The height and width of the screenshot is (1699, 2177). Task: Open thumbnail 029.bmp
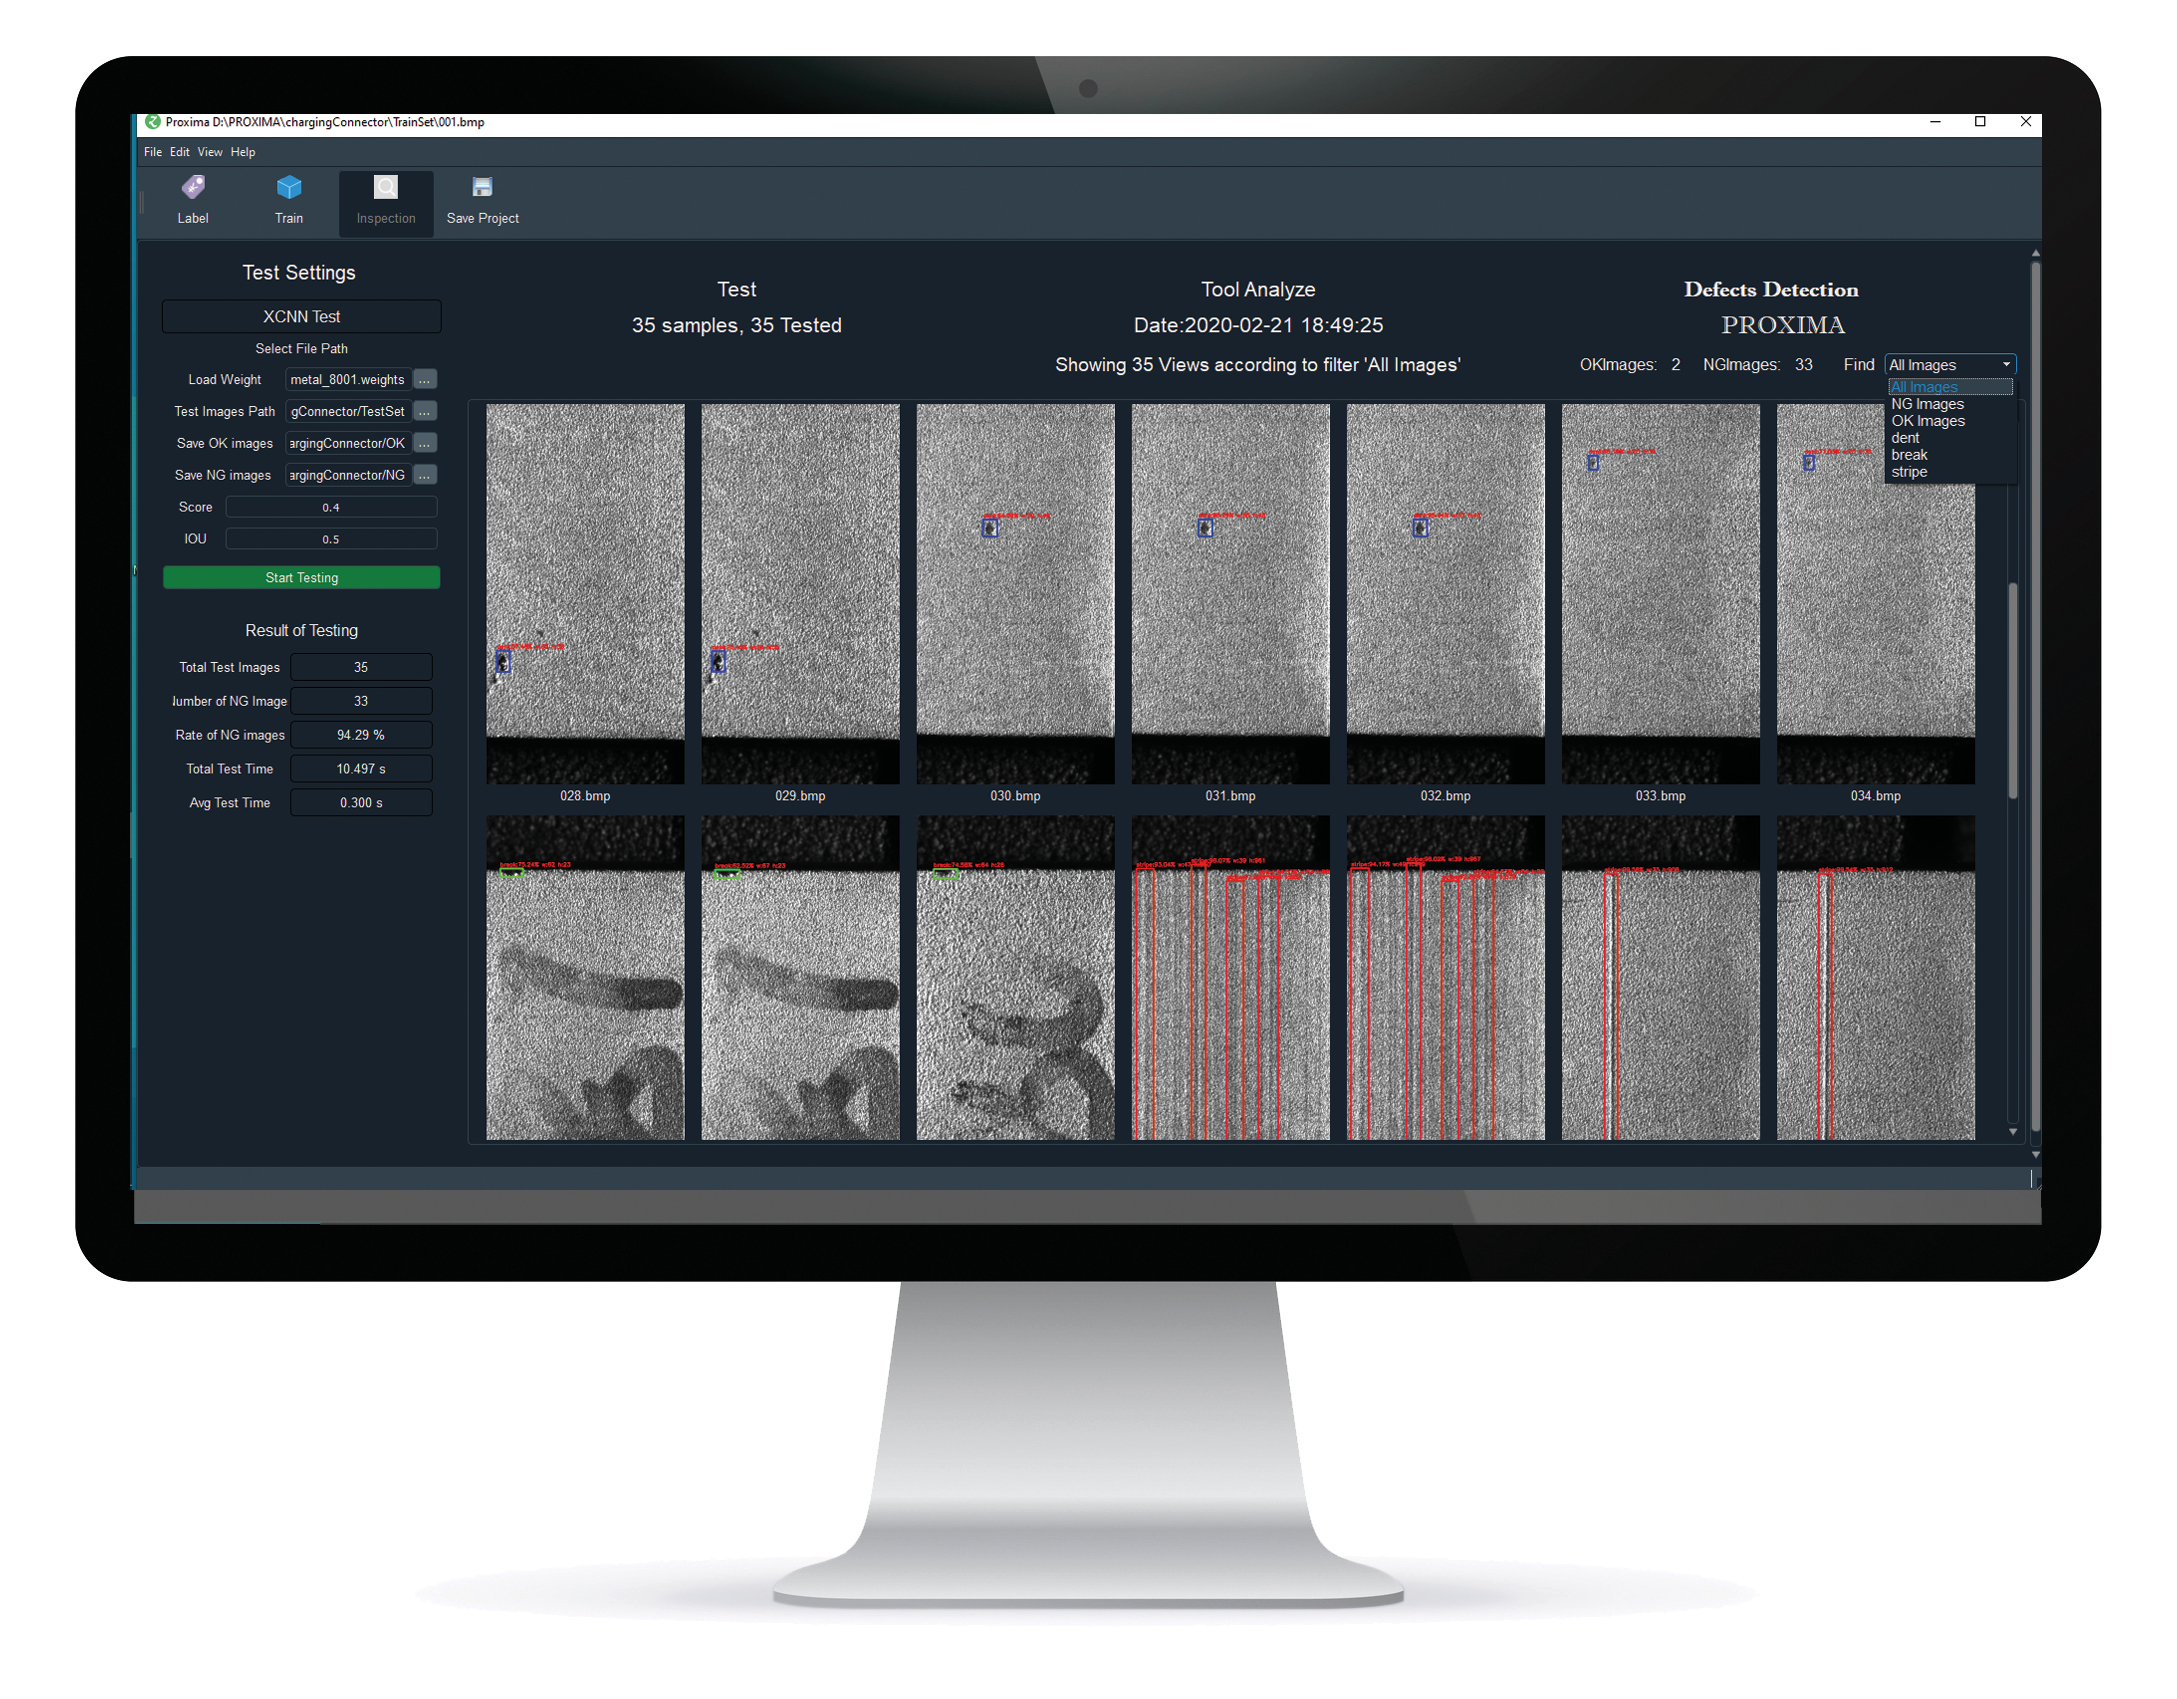(x=800, y=593)
